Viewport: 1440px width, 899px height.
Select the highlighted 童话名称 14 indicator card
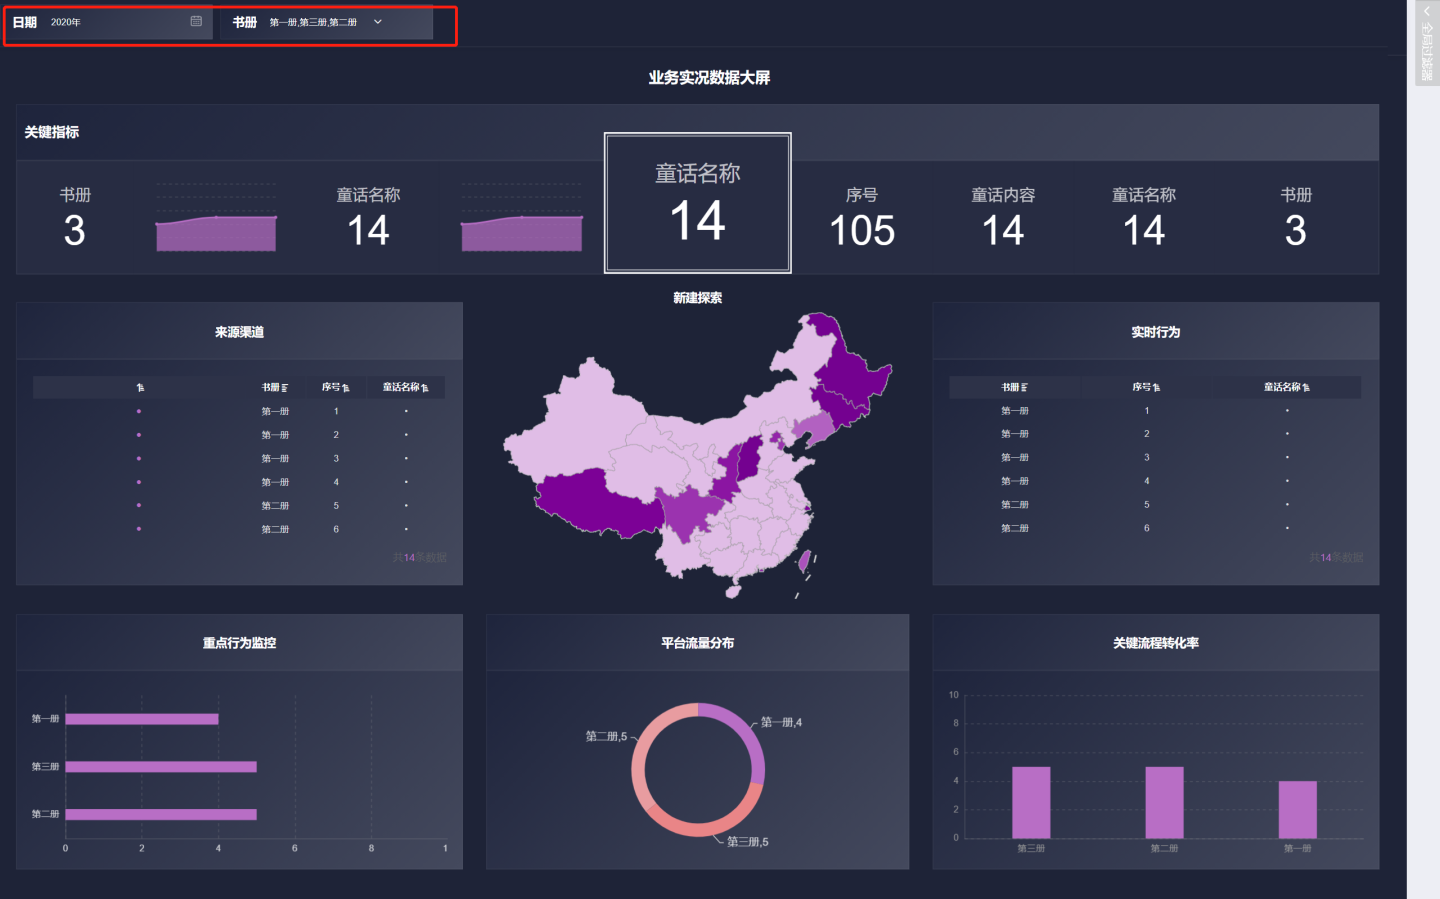pyautogui.click(x=697, y=203)
